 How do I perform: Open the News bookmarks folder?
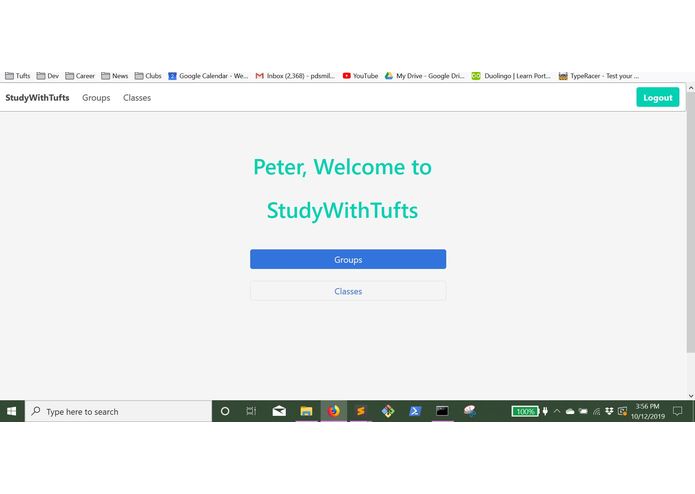coord(114,76)
